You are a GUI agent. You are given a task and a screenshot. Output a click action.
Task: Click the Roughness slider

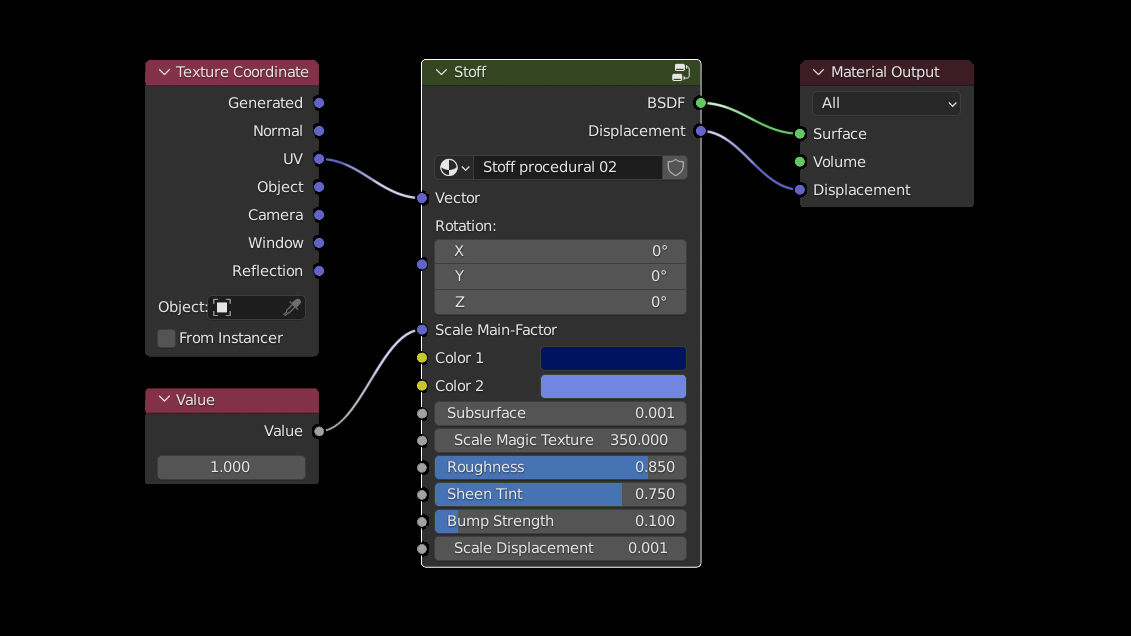pos(560,467)
